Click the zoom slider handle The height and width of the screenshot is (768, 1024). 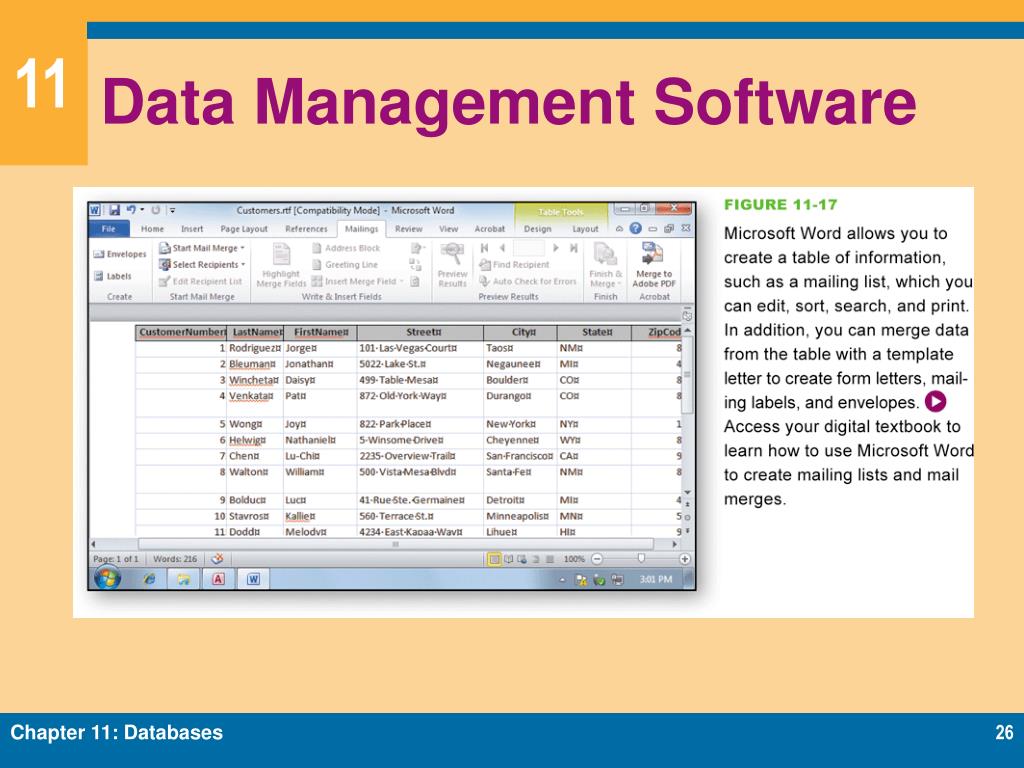pos(641,558)
